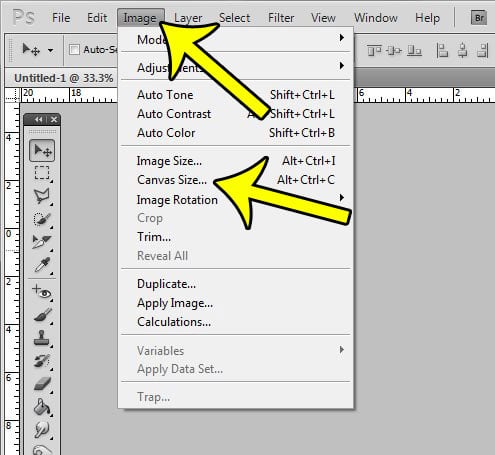The image size is (495, 455).
Task: Collapse the toolbox with double-arrow button
Action: 39,119
